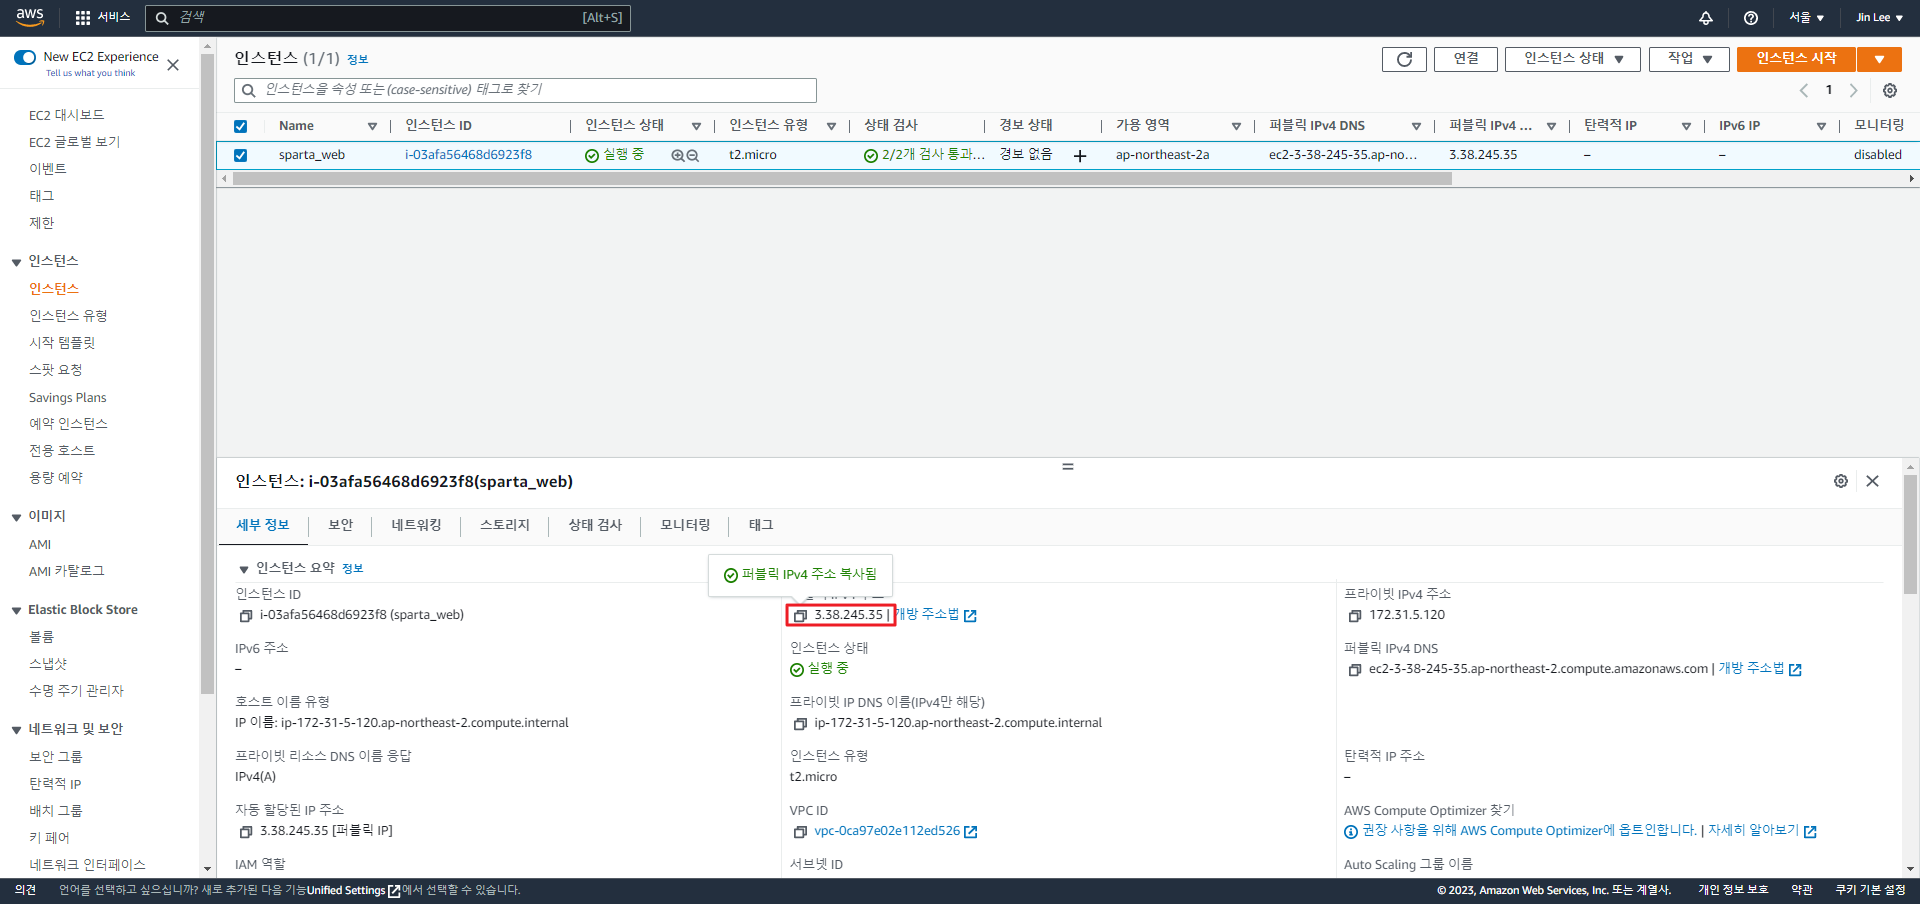Screen dimensions: 1920x904
Task: Click the search magnifier in filter box
Action: coord(249,91)
